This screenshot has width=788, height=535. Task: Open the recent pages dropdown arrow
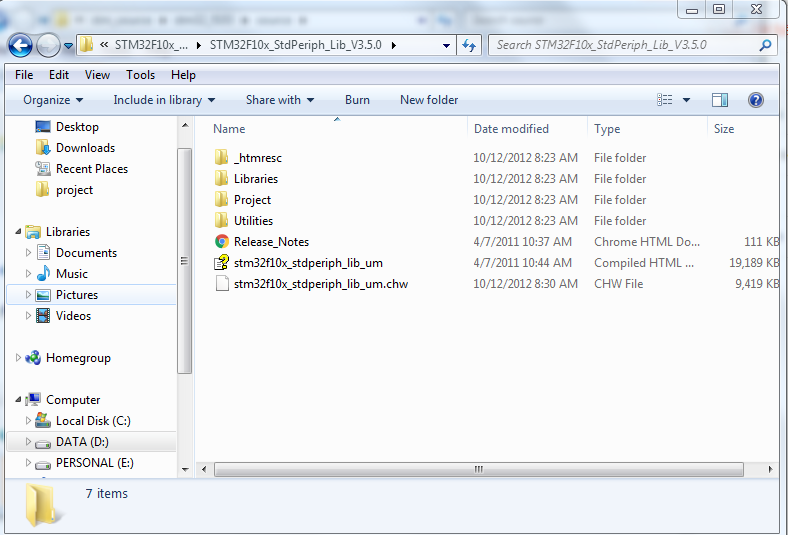tap(68, 46)
